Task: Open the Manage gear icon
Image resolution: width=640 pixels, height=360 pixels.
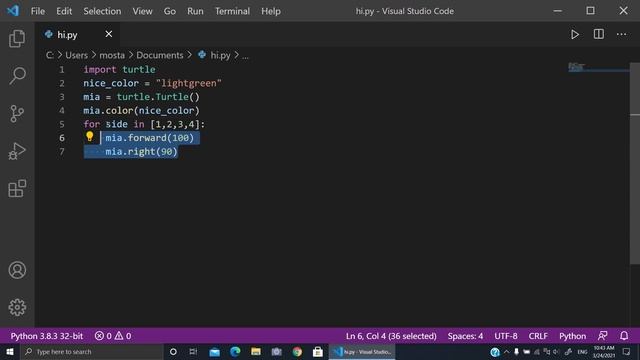Action: 17,307
